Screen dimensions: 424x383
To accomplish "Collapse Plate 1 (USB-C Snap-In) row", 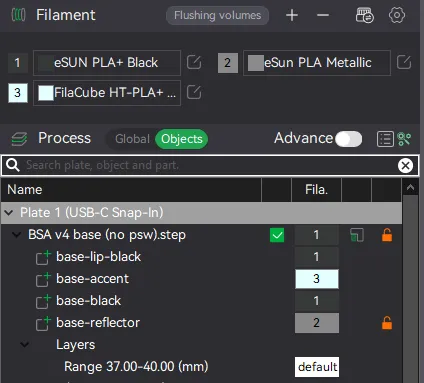I will [x=9, y=212].
